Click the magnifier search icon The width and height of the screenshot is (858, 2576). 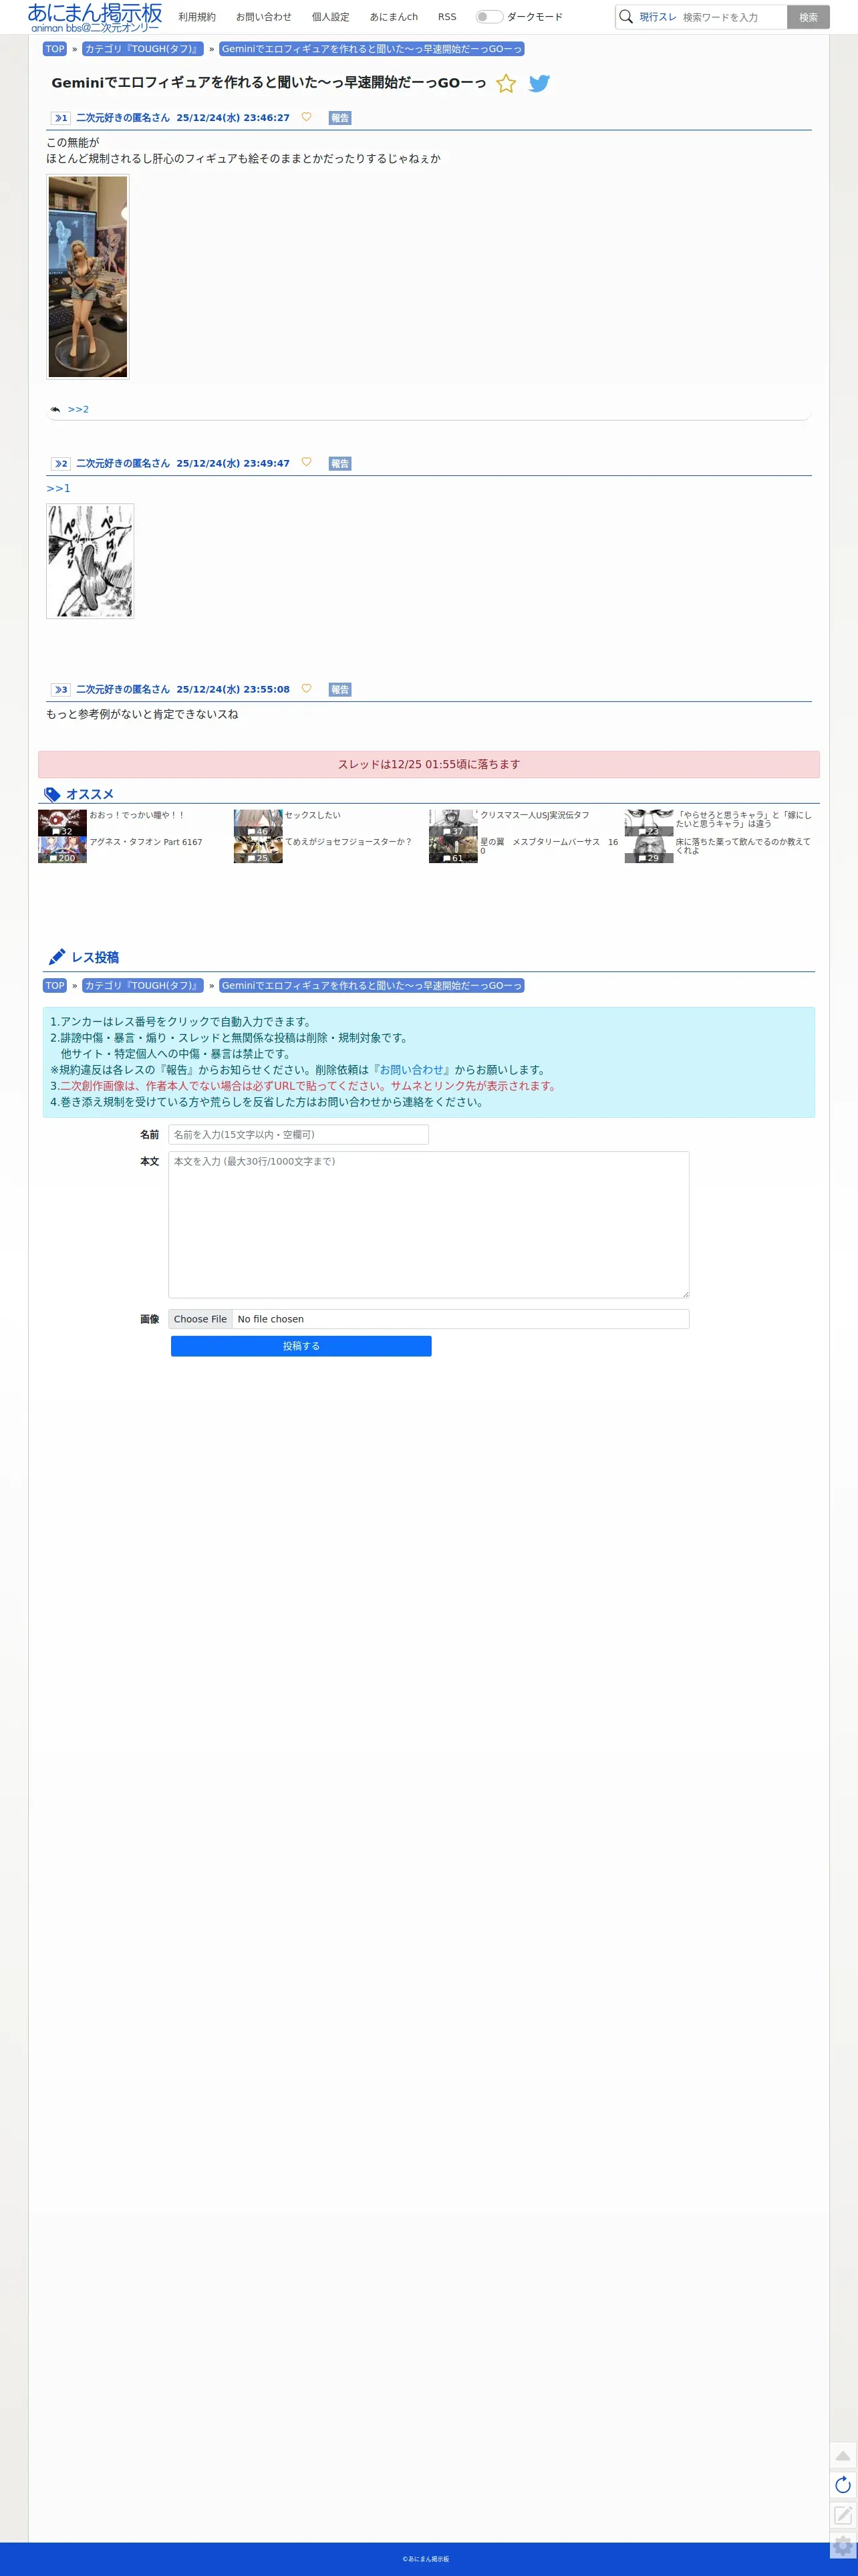click(626, 17)
